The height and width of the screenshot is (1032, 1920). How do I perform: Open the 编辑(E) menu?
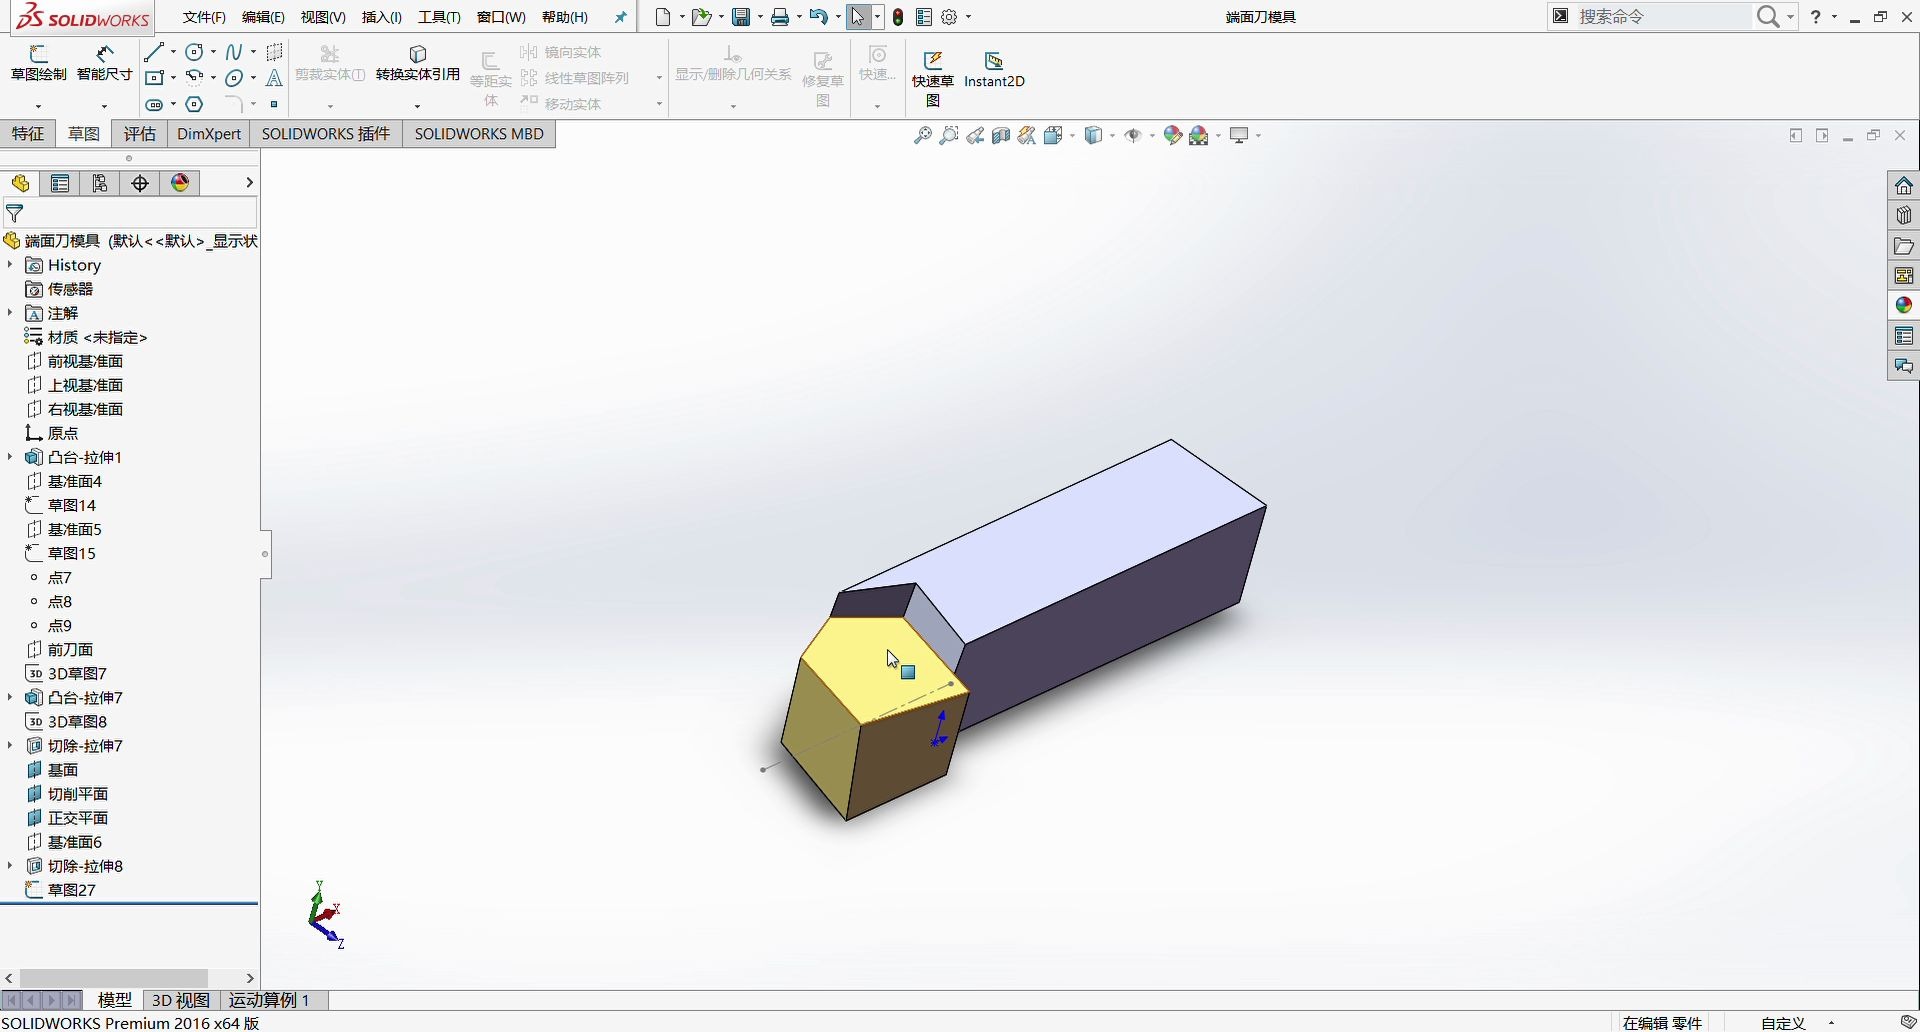pyautogui.click(x=264, y=17)
